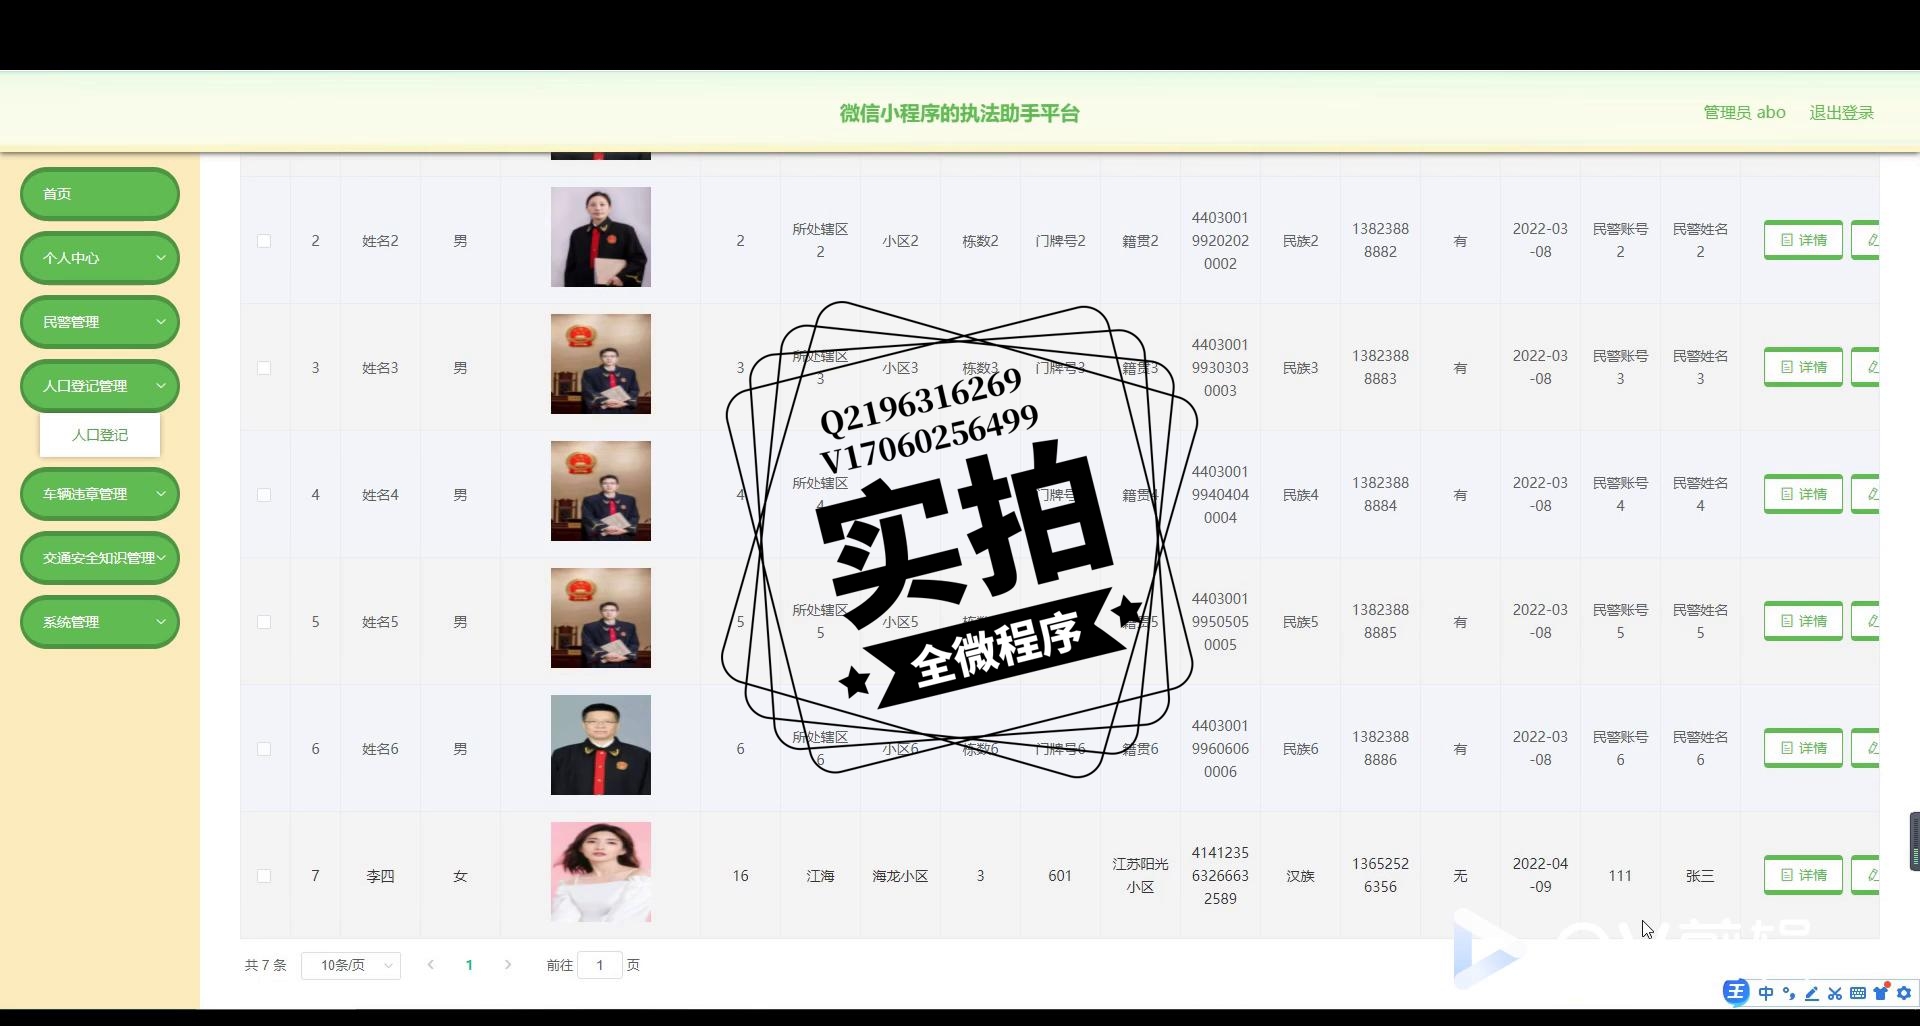The image size is (1920, 1026).
Task: Open 详情 for row 姓名2
Action: tap(1803, 241)
